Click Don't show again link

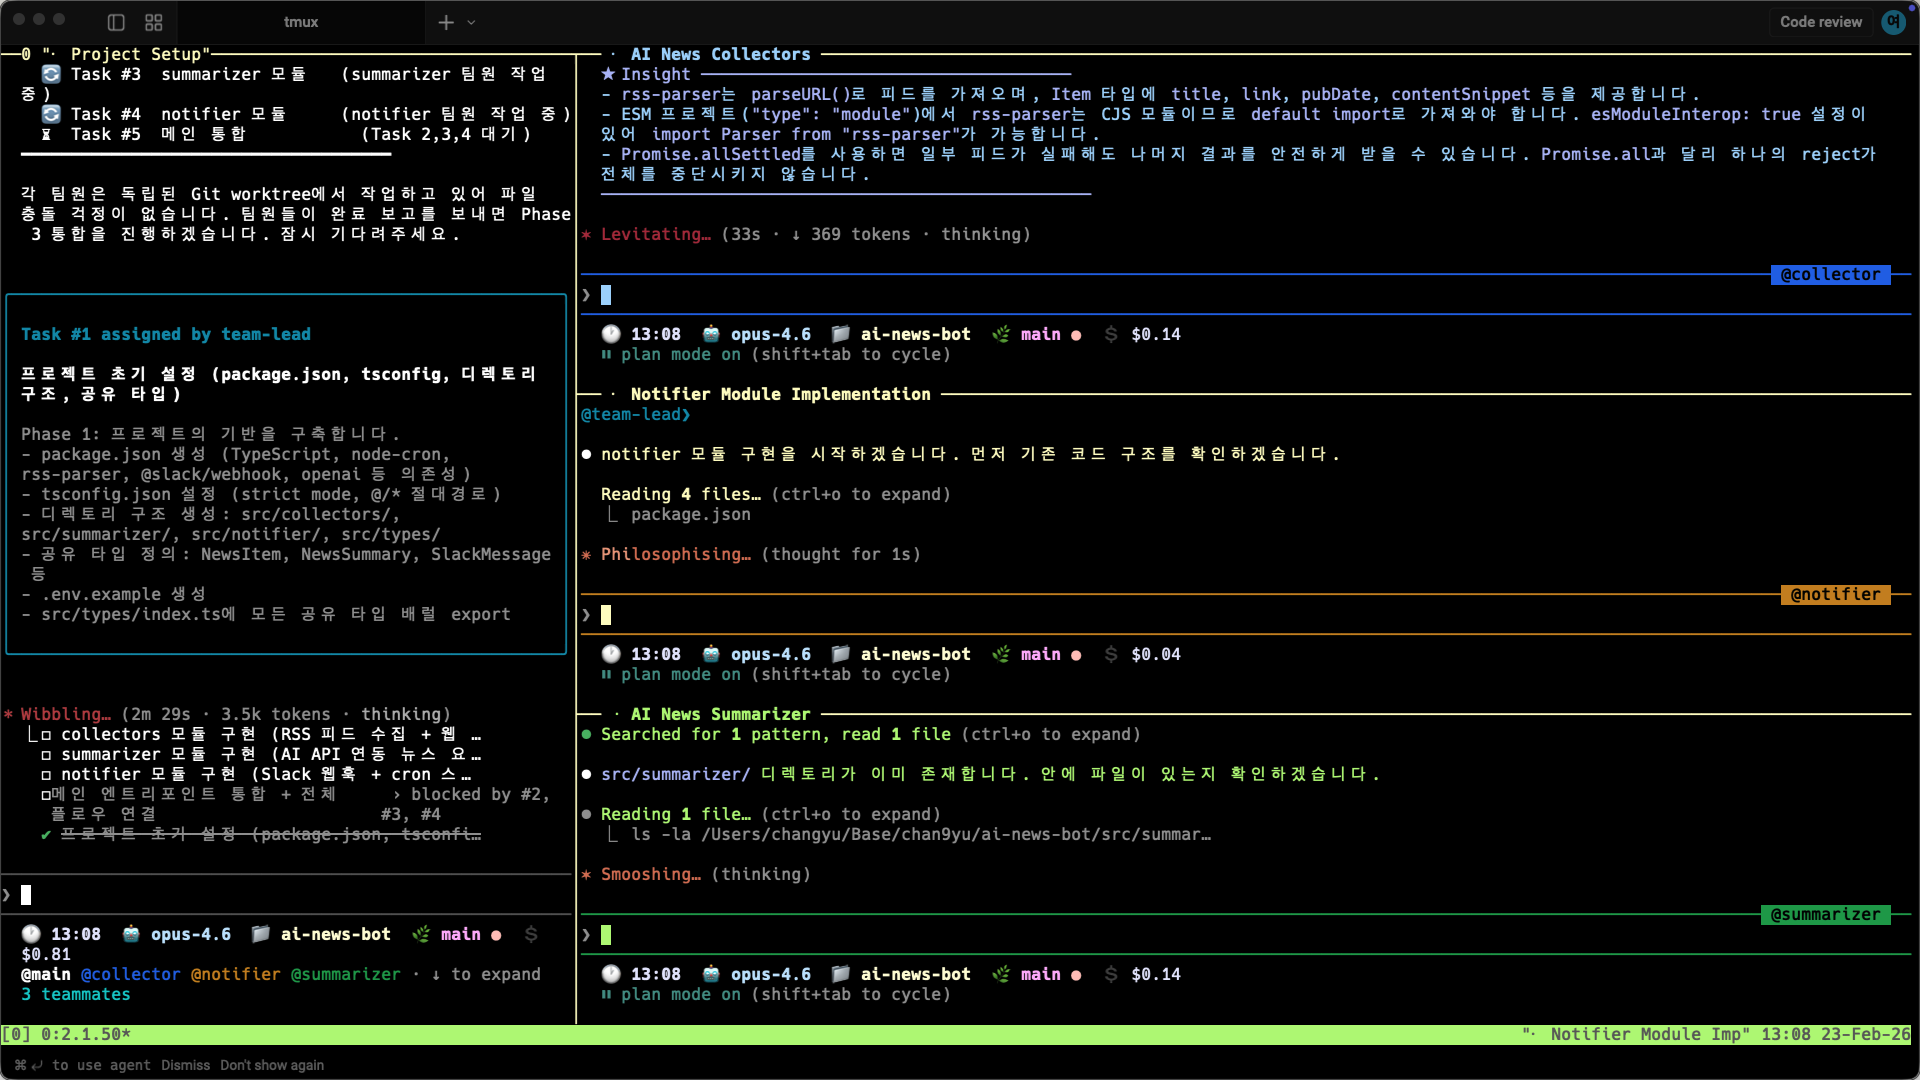[272, 1065]
